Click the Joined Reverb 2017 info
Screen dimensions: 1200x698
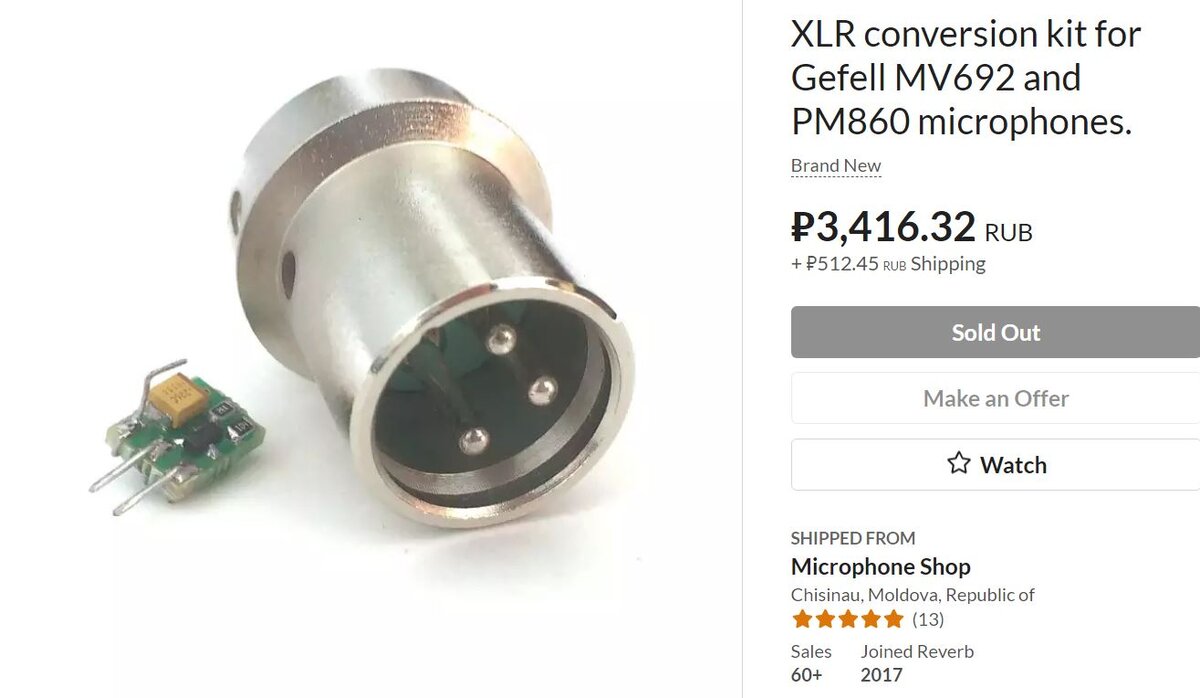(x=917, y=663)
